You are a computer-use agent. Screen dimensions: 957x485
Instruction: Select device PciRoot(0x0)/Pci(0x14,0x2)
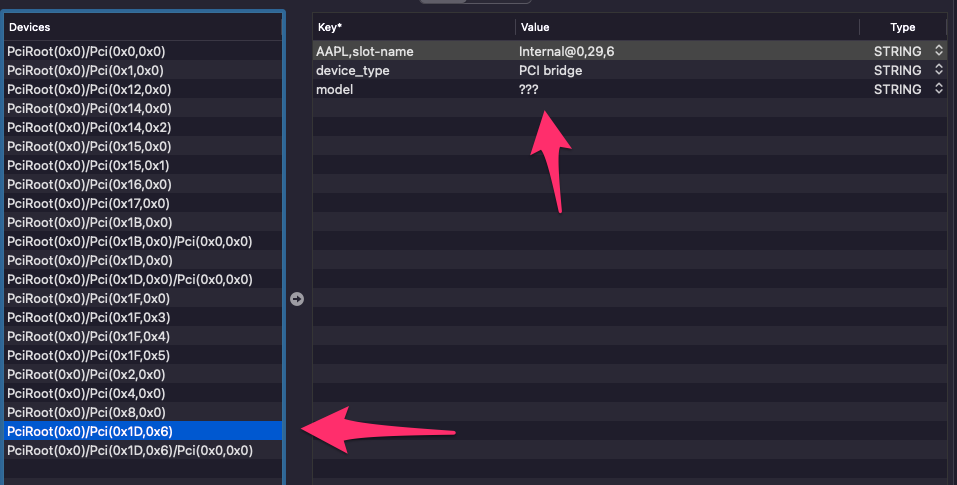click(143, 127)
